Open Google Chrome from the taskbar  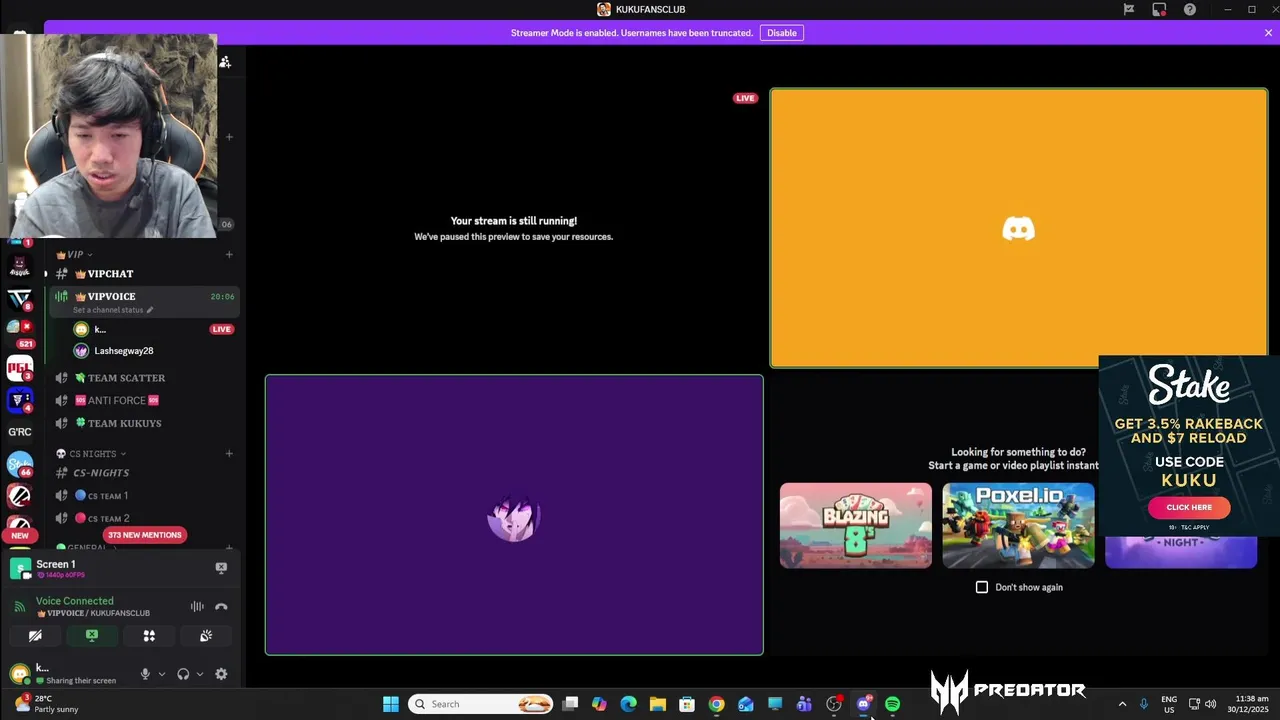(x=716, y=704)
